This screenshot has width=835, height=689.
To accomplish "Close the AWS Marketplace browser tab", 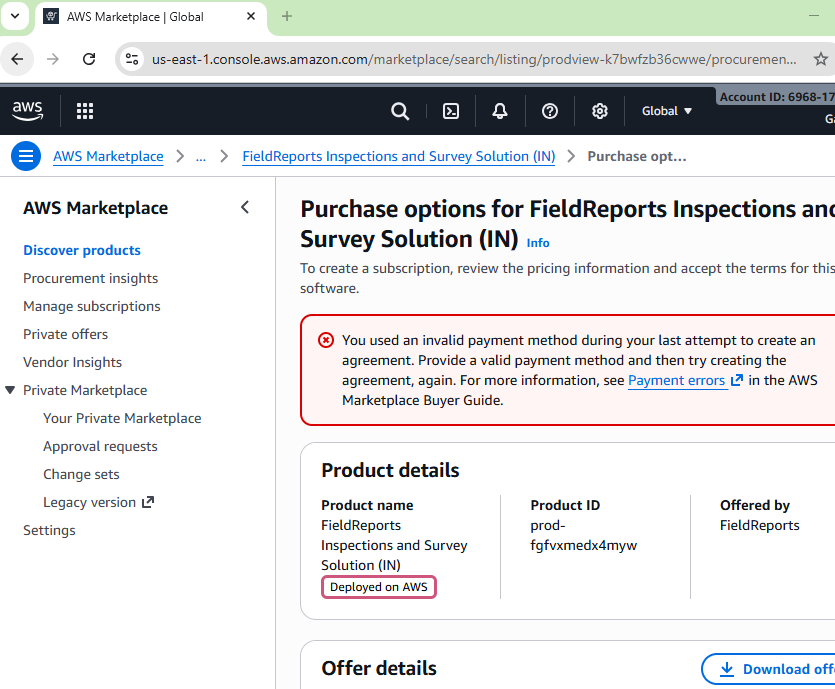I will (x=251, y=17).
